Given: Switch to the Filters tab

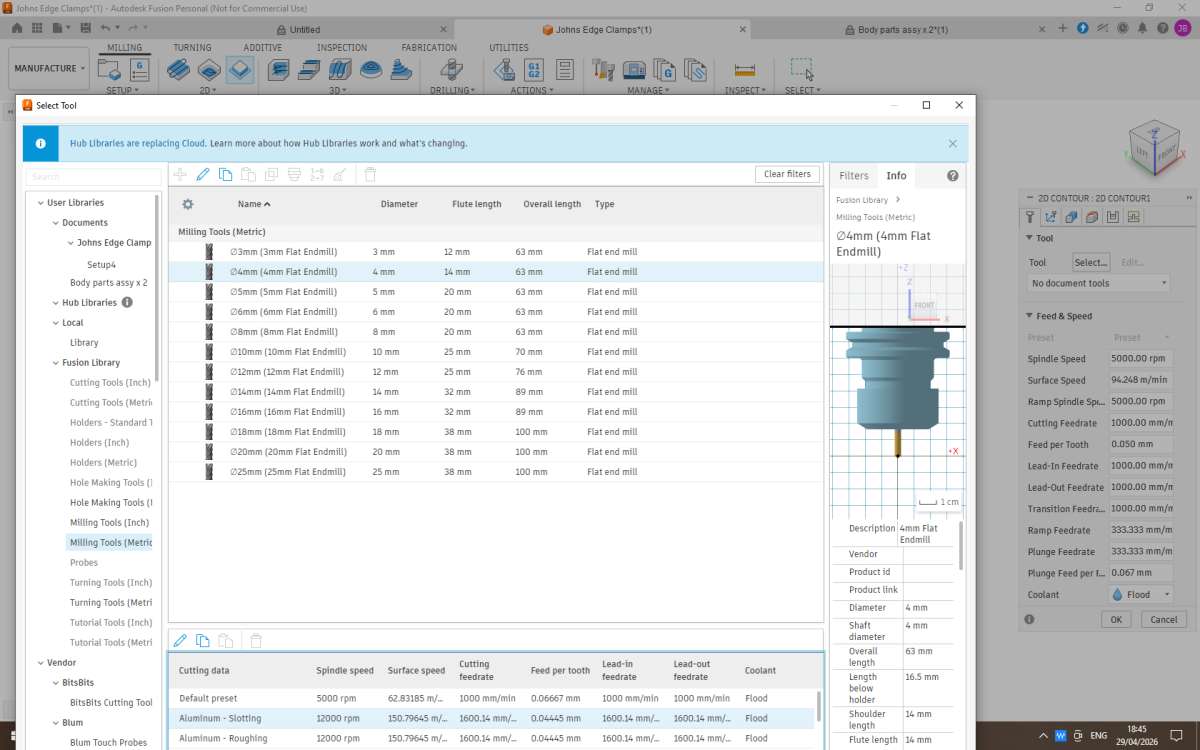Looking at the screenshot, I should coord(854,175).
